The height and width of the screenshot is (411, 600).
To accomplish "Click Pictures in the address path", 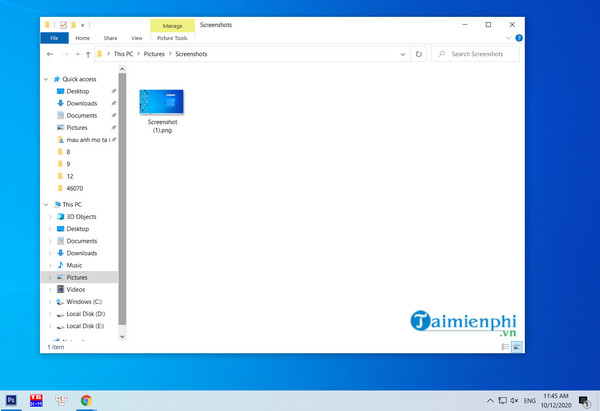I will point(154,54).
